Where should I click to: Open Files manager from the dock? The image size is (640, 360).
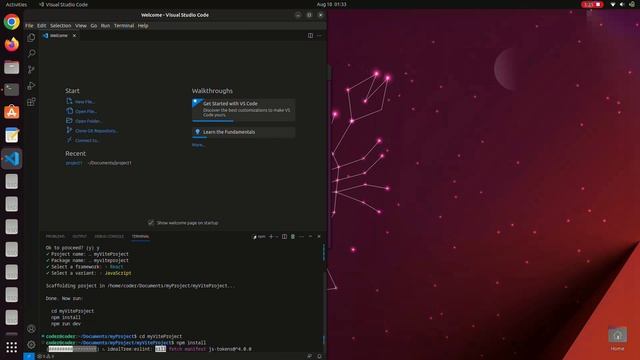[x=11, y=67]
